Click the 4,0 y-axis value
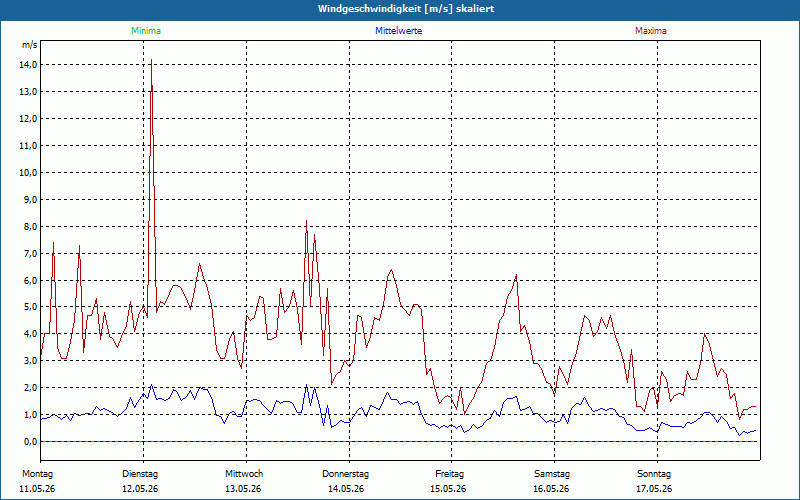 (30, 334)
